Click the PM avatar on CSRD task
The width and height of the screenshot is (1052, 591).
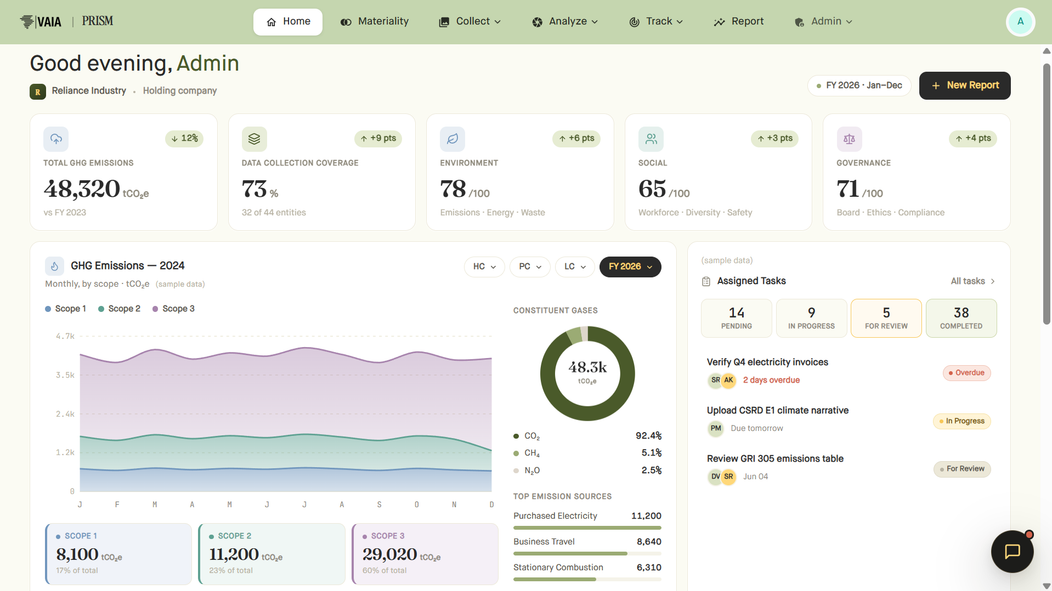point(715,428)
